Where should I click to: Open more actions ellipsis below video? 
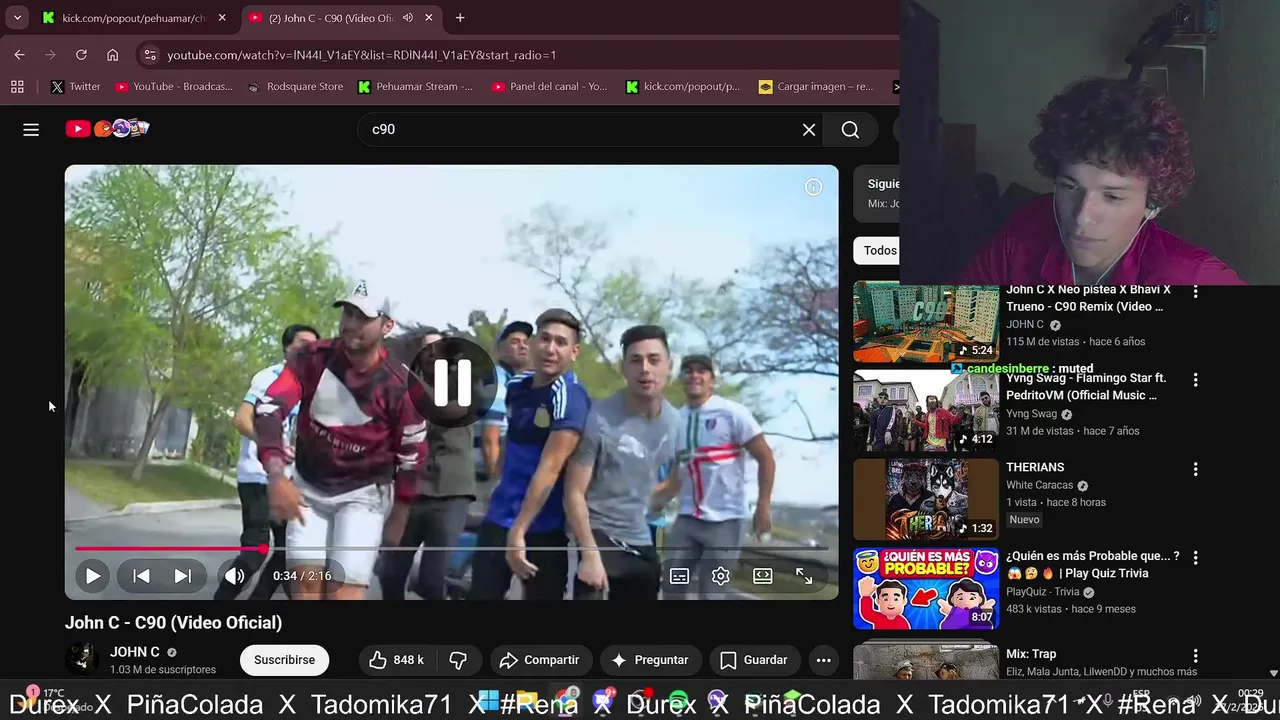pos(823,660)
